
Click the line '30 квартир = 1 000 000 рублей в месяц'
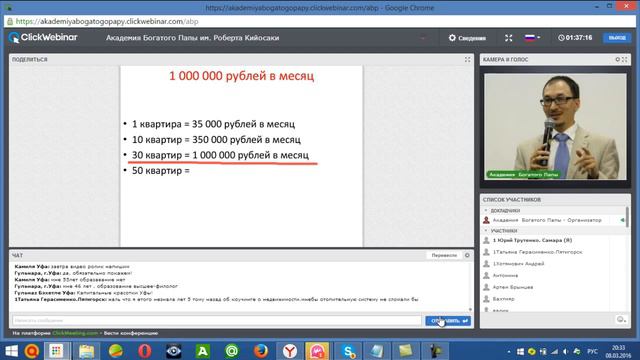[x=220, y=155]
